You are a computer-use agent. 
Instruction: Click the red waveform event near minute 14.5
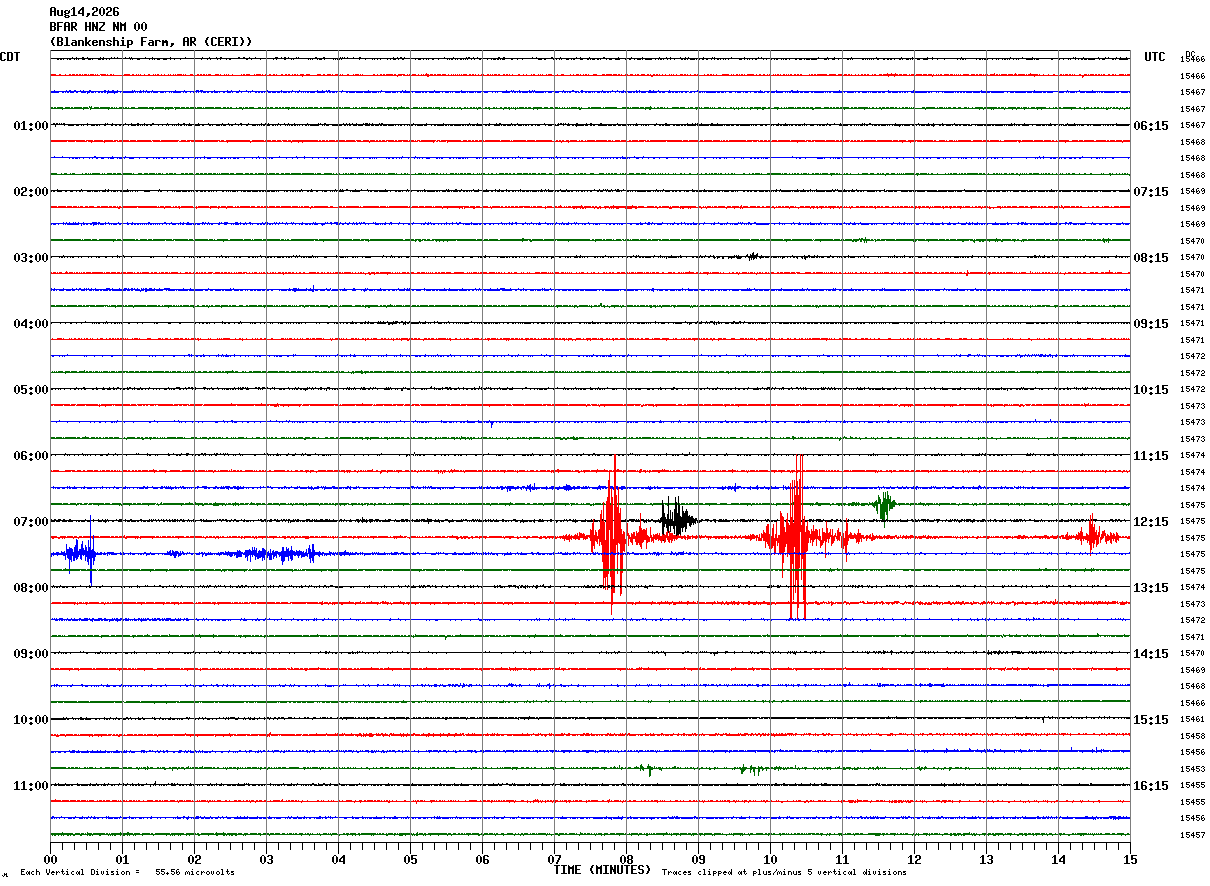(1092, 536)
